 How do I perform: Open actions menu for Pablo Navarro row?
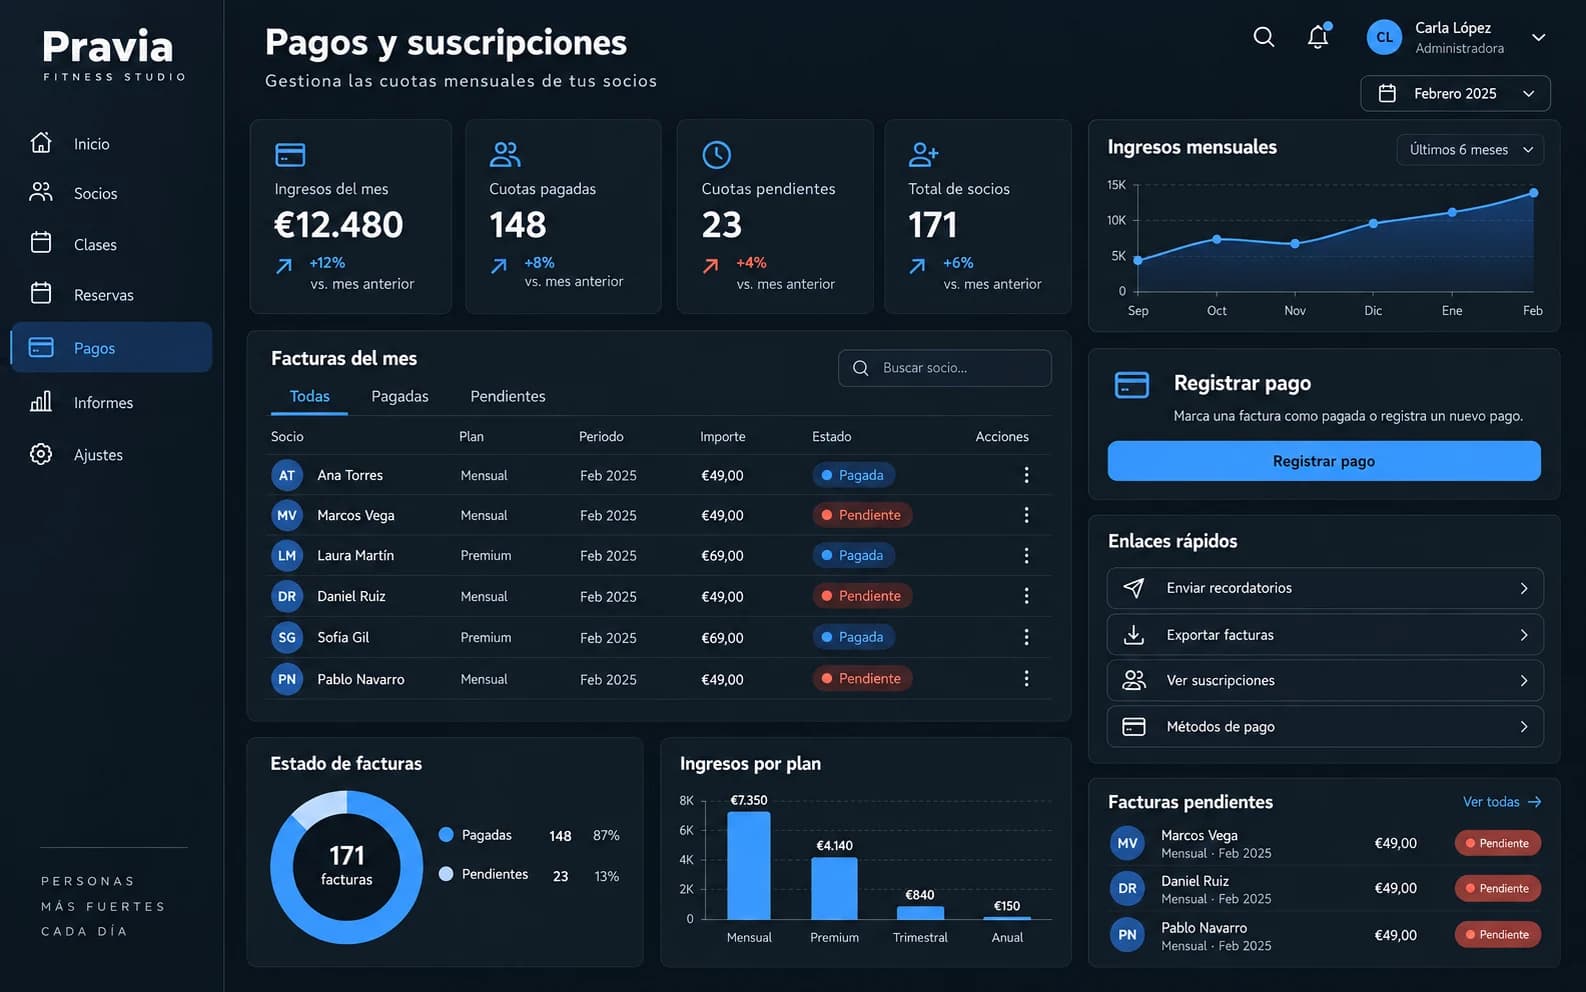coord(1026,678)
